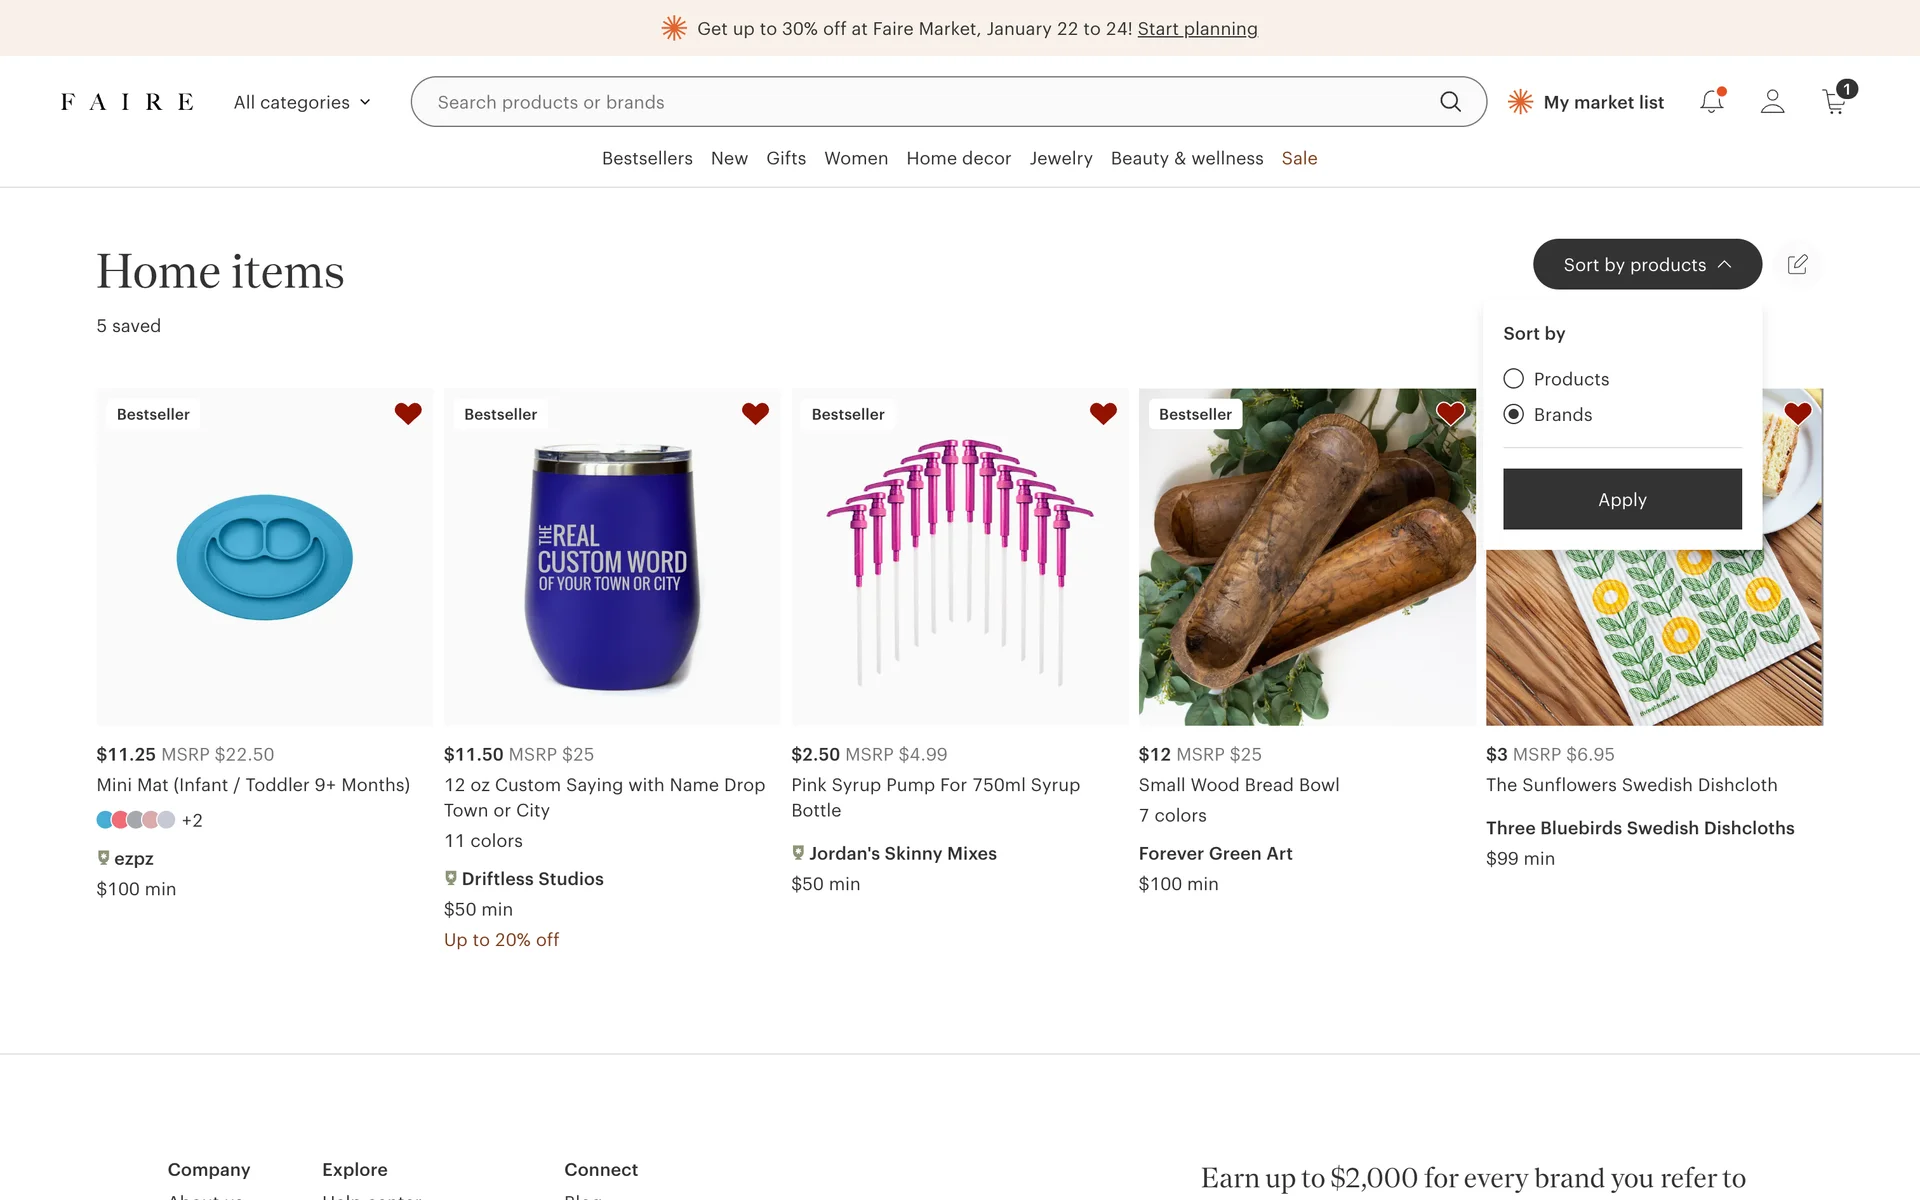Click the edit list pencil icon

coord(1797,264)
